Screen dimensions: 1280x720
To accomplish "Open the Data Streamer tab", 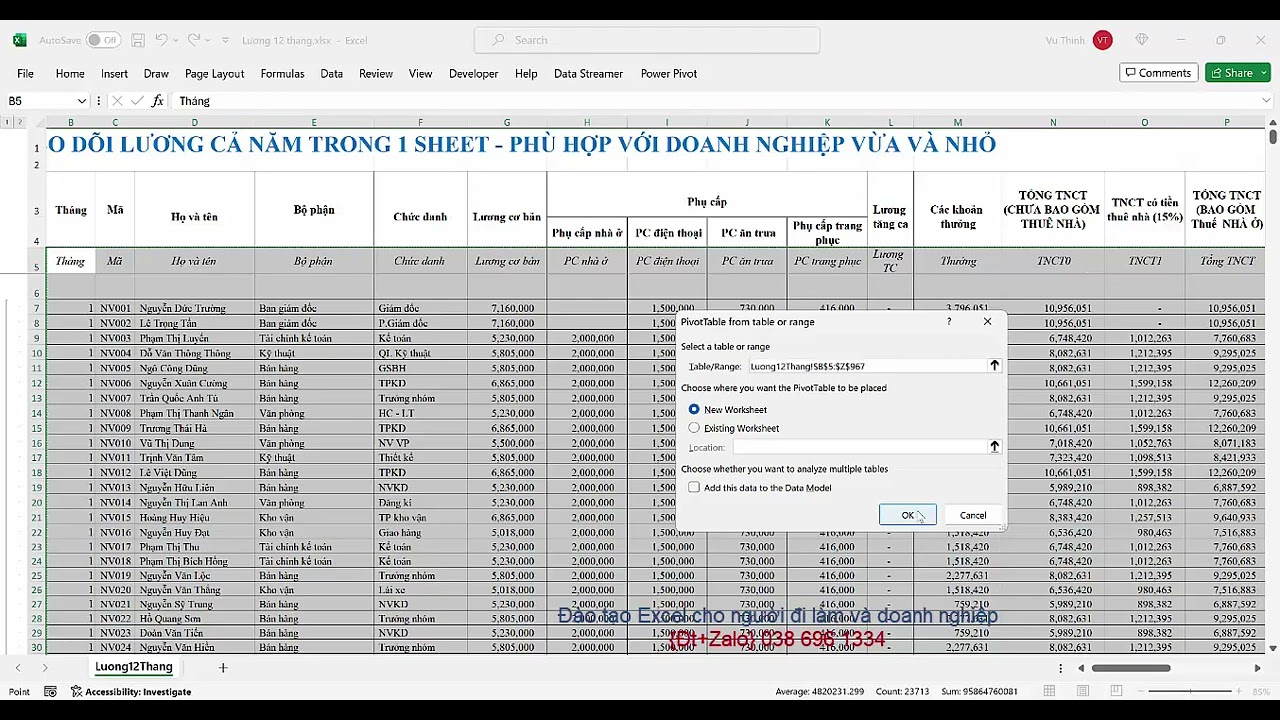I will pos(588,73).
